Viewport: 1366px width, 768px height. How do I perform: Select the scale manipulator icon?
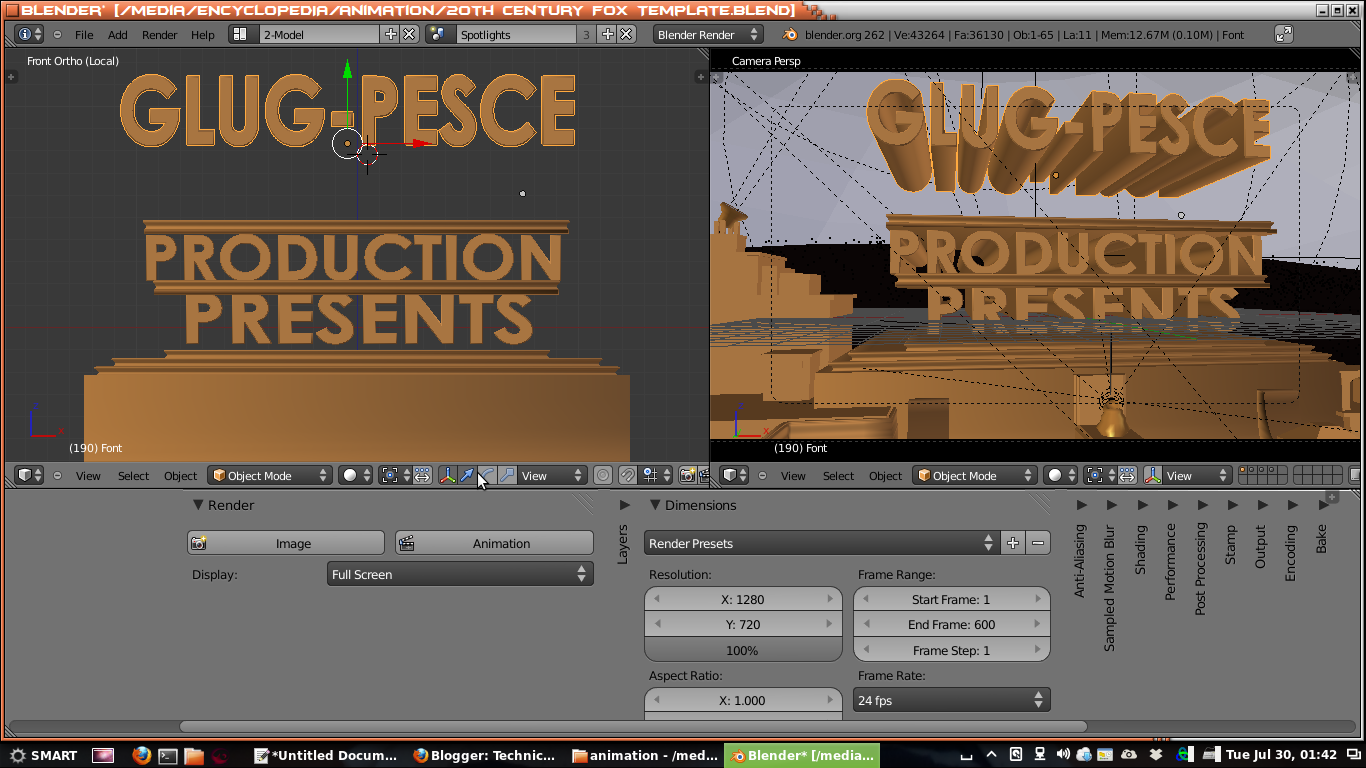pos(507,476)
